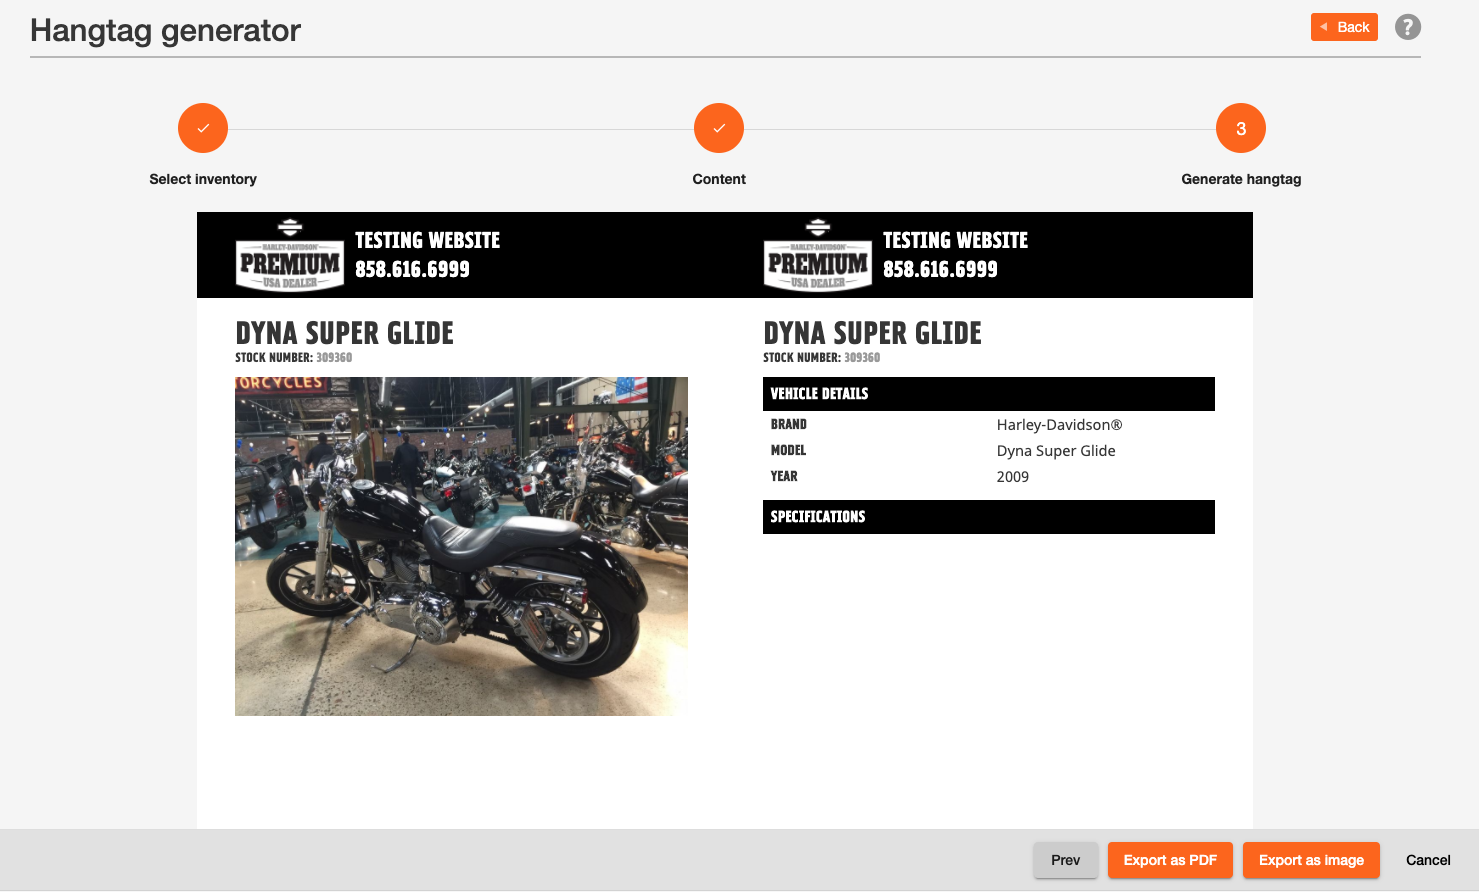Screen dimensions: 1479x892
Task: Click the VEHICLE DETAILS black header bar
Action: click(x=989, y=394)
